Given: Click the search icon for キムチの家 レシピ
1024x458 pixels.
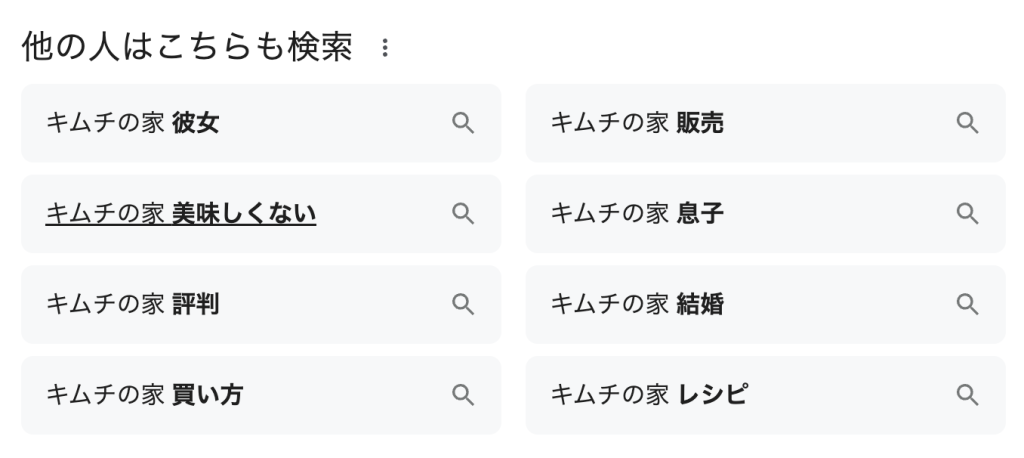Looking at the screenshot, I should [x=966, y=395].
